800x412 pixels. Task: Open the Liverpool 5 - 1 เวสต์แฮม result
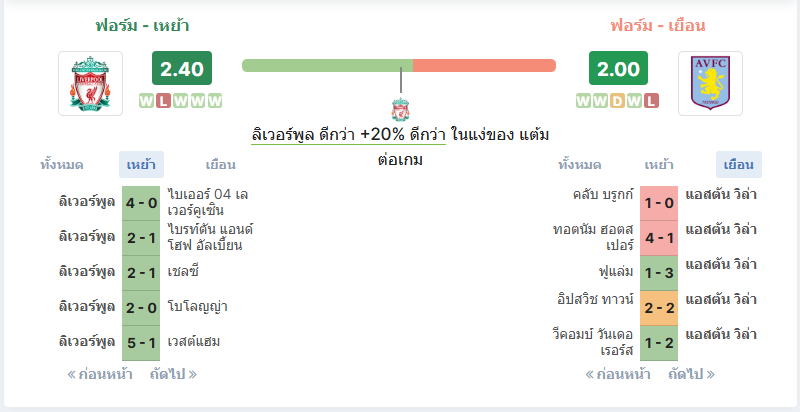(141, 343)
